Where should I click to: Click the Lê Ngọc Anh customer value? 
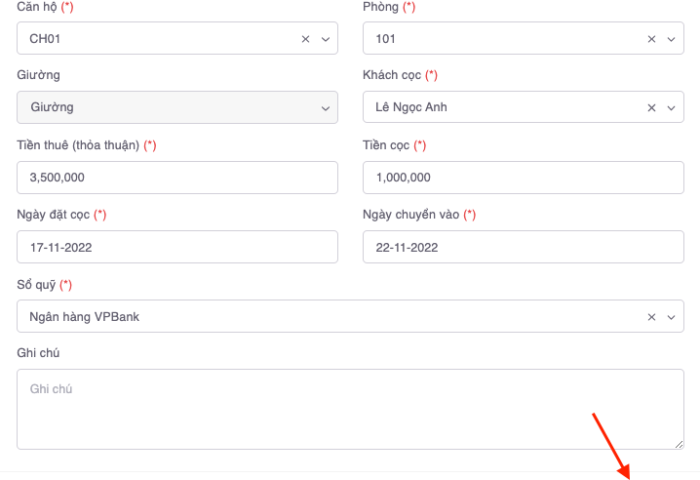[411, 108]
